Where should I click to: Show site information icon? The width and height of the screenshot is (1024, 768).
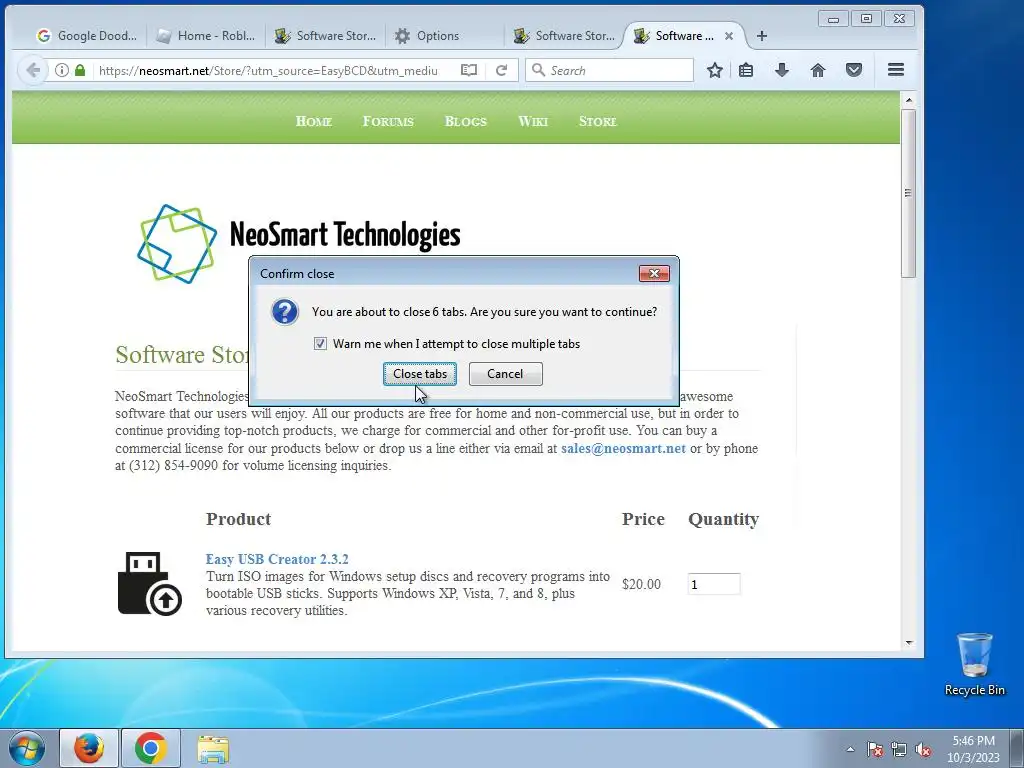coord(61,70)
